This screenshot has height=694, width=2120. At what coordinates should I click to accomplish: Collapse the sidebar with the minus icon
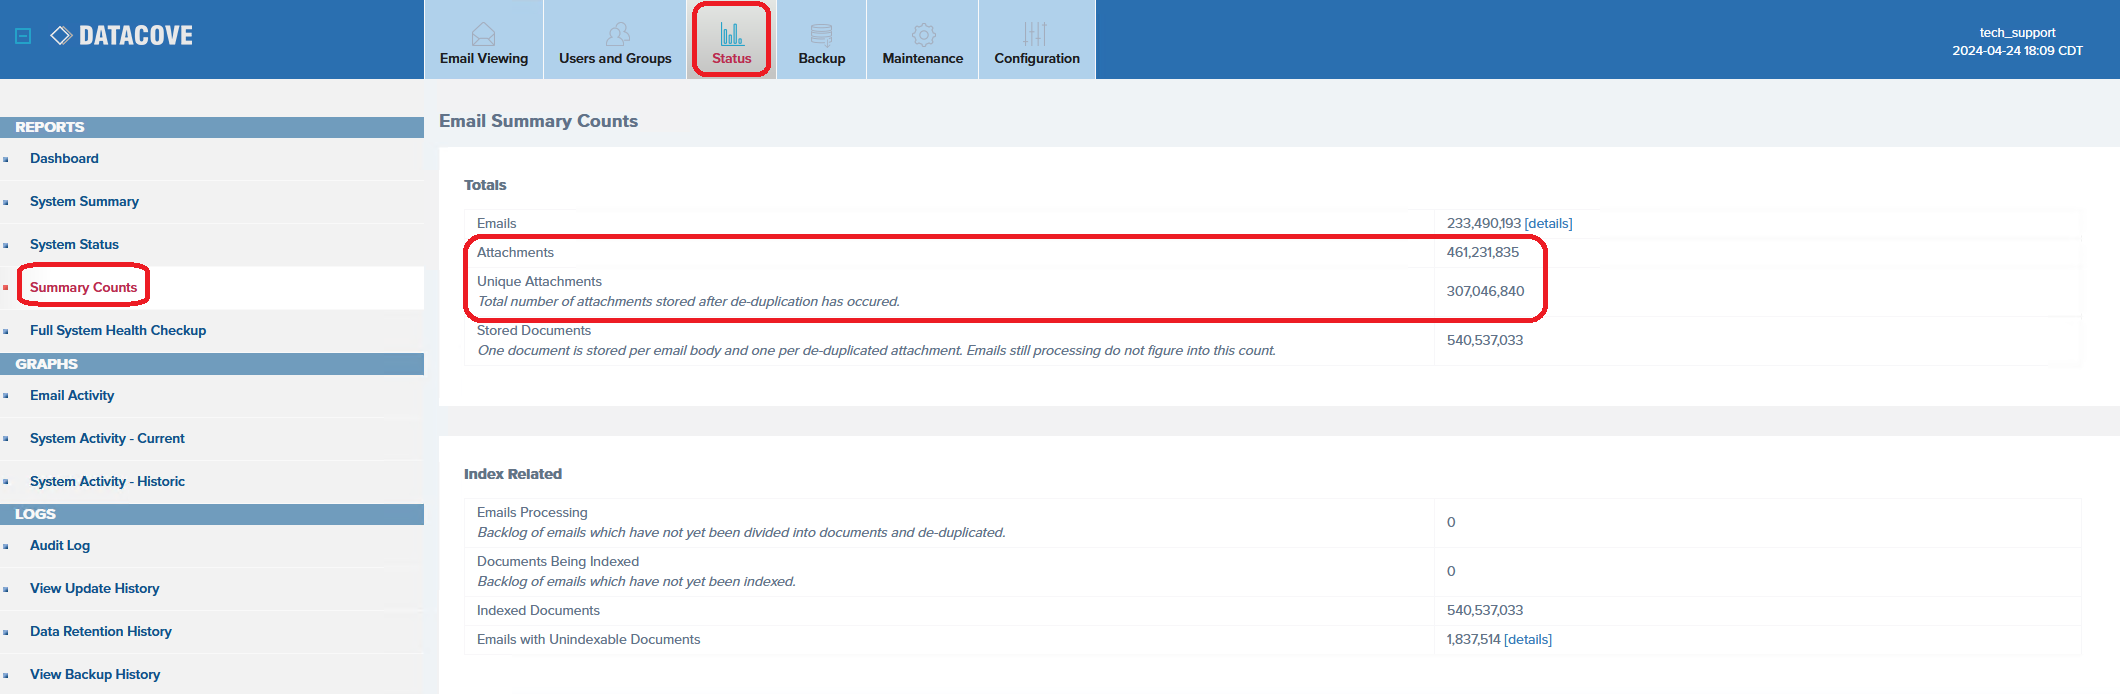tap(23, 36)
